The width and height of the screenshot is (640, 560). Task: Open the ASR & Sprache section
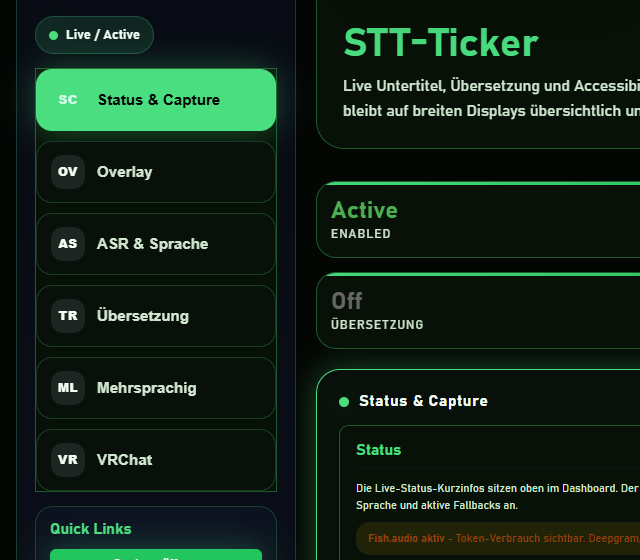pos(156,244)
